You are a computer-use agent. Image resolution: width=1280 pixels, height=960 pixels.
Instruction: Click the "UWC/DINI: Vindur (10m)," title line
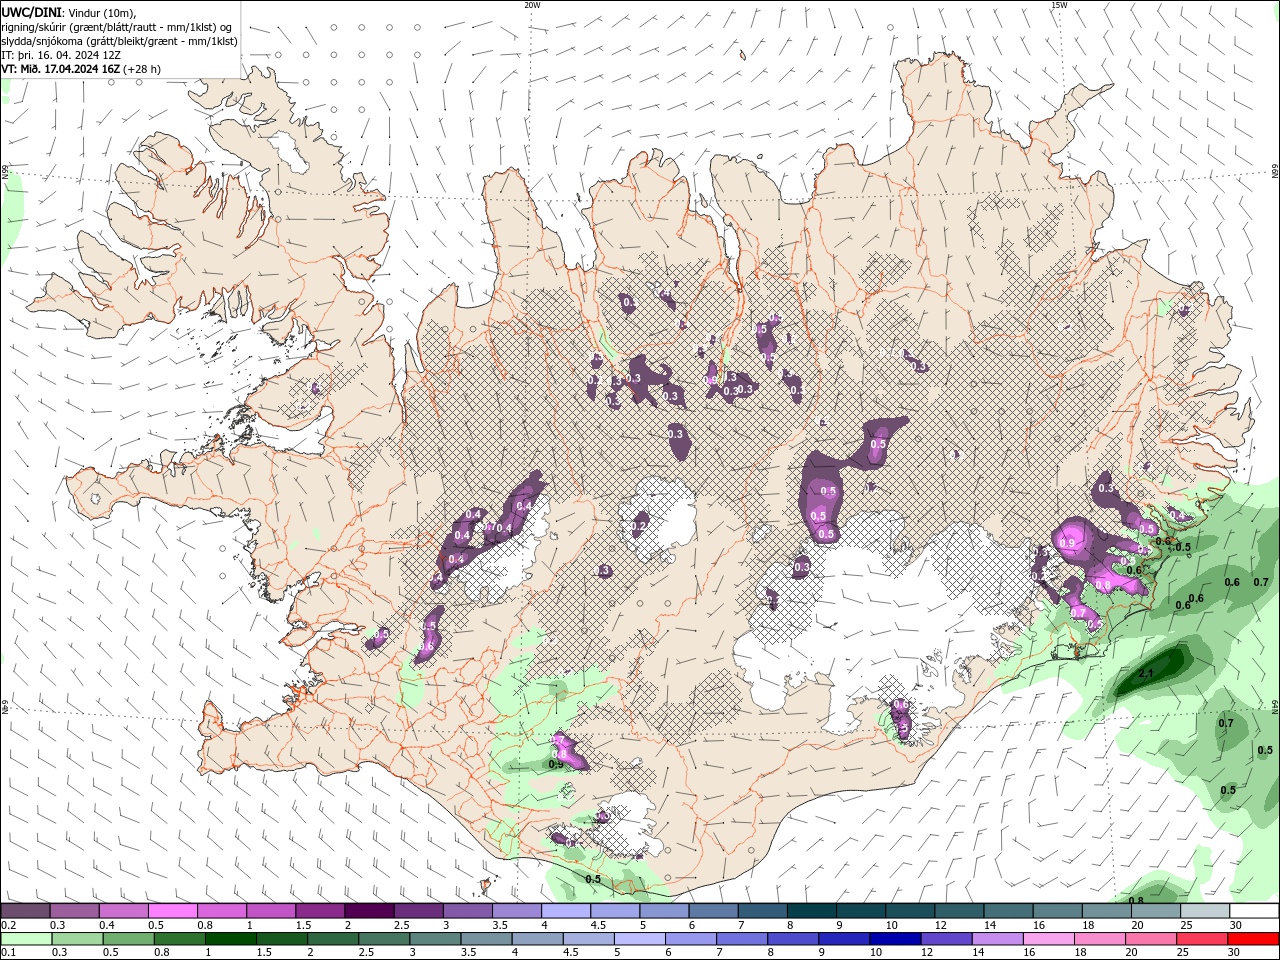click(68, 12)
